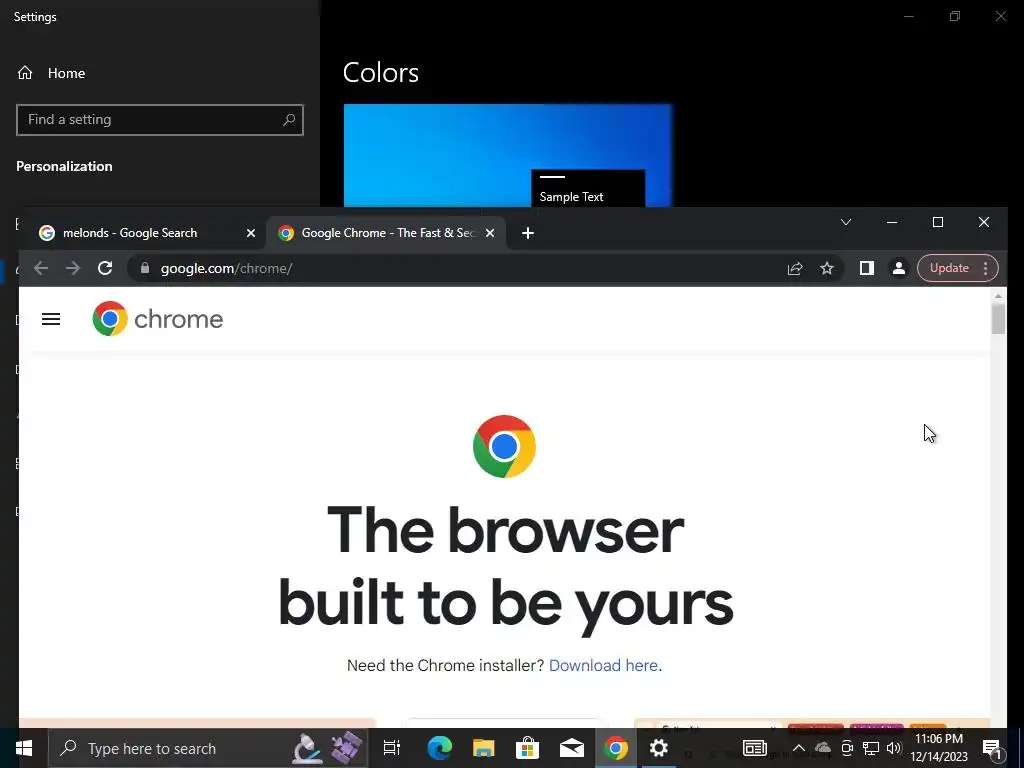Image resolution: width=1024 pixels, height=768 pixels.
Task: Click the Settings gear taskbar icon
Action: (x=659, y=748)
